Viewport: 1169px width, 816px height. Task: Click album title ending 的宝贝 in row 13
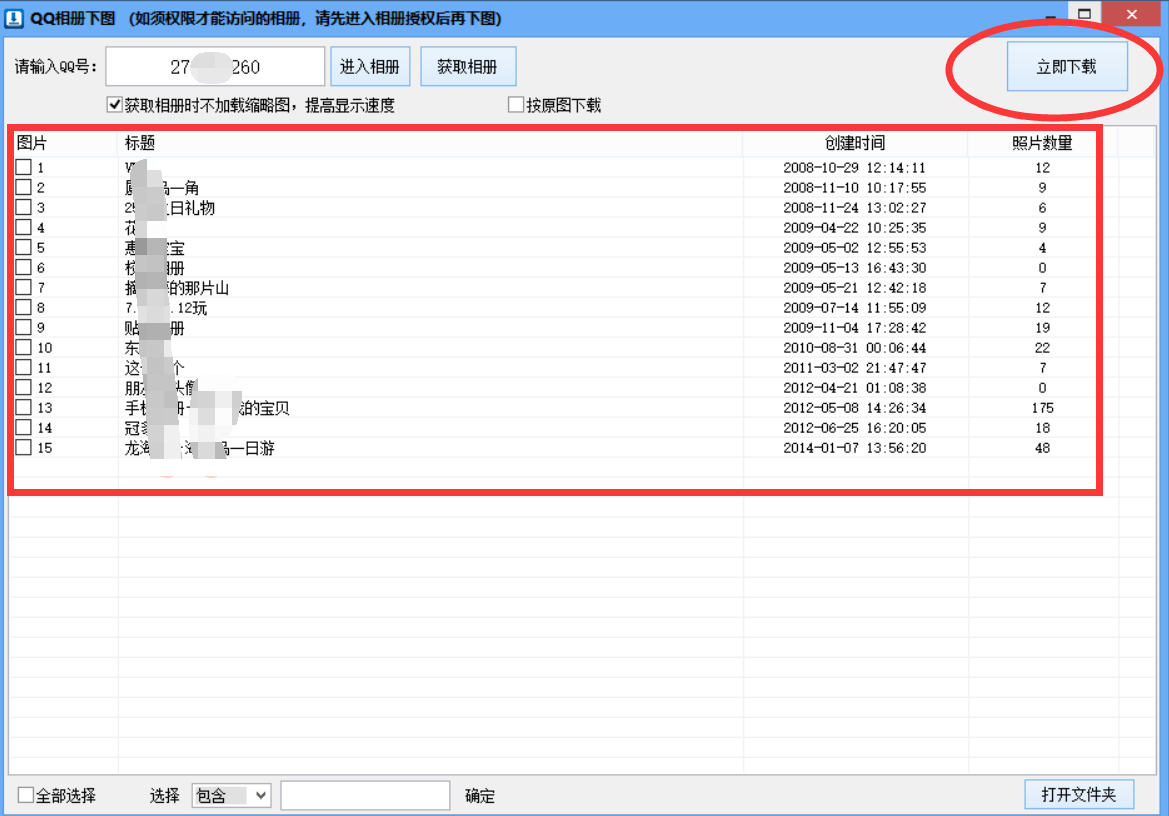pos(207,408)
